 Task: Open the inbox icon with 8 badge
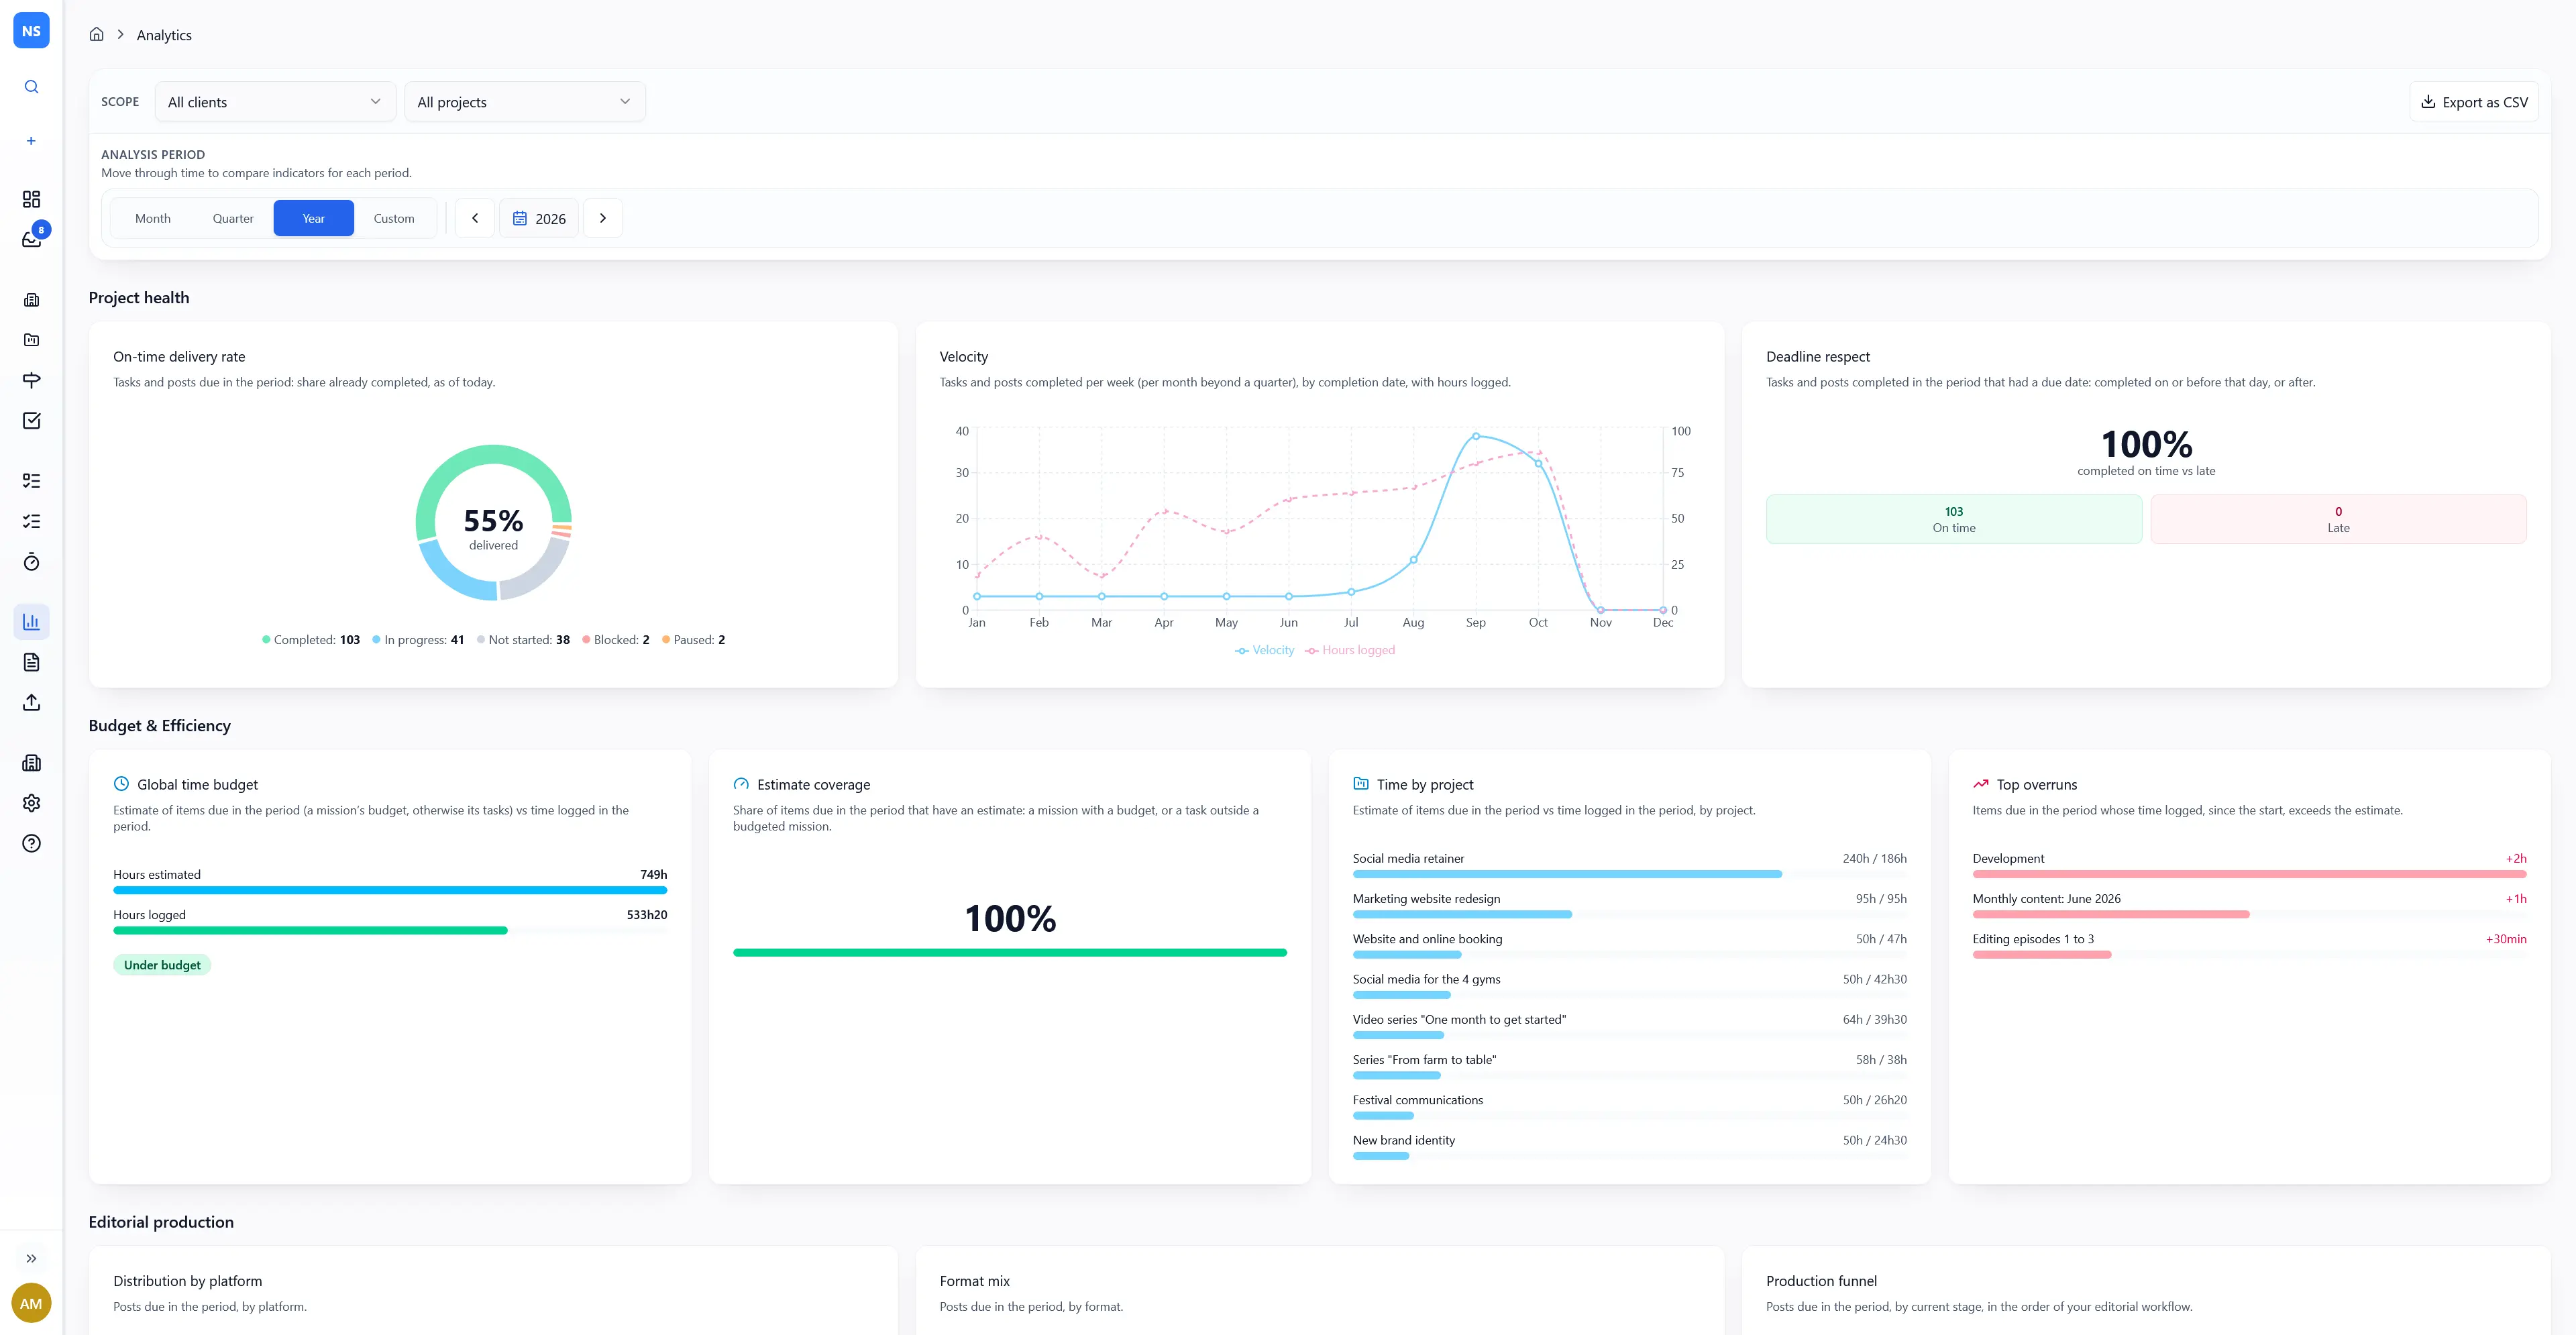[31, 240]
